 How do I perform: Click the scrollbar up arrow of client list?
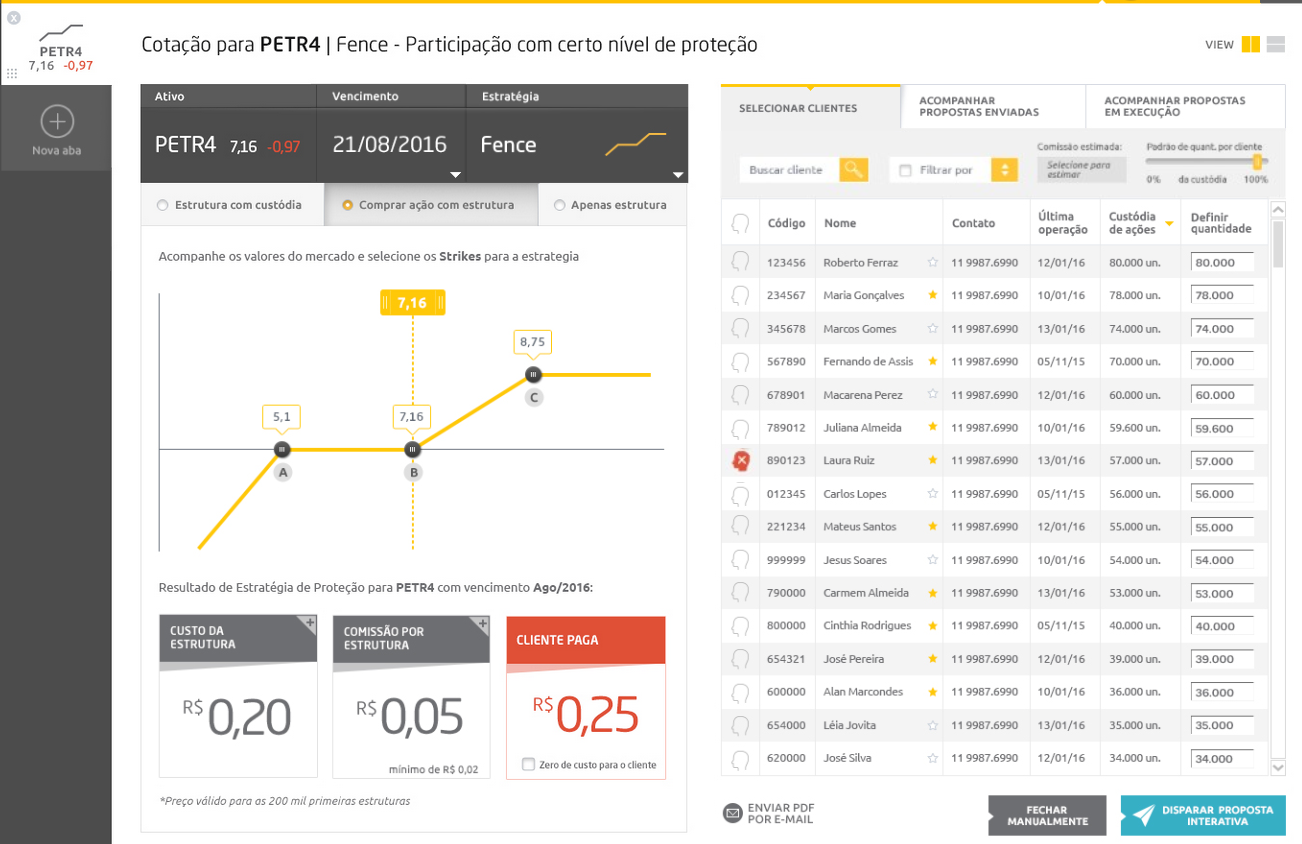pyautogui.click(x=1277, y=210)
